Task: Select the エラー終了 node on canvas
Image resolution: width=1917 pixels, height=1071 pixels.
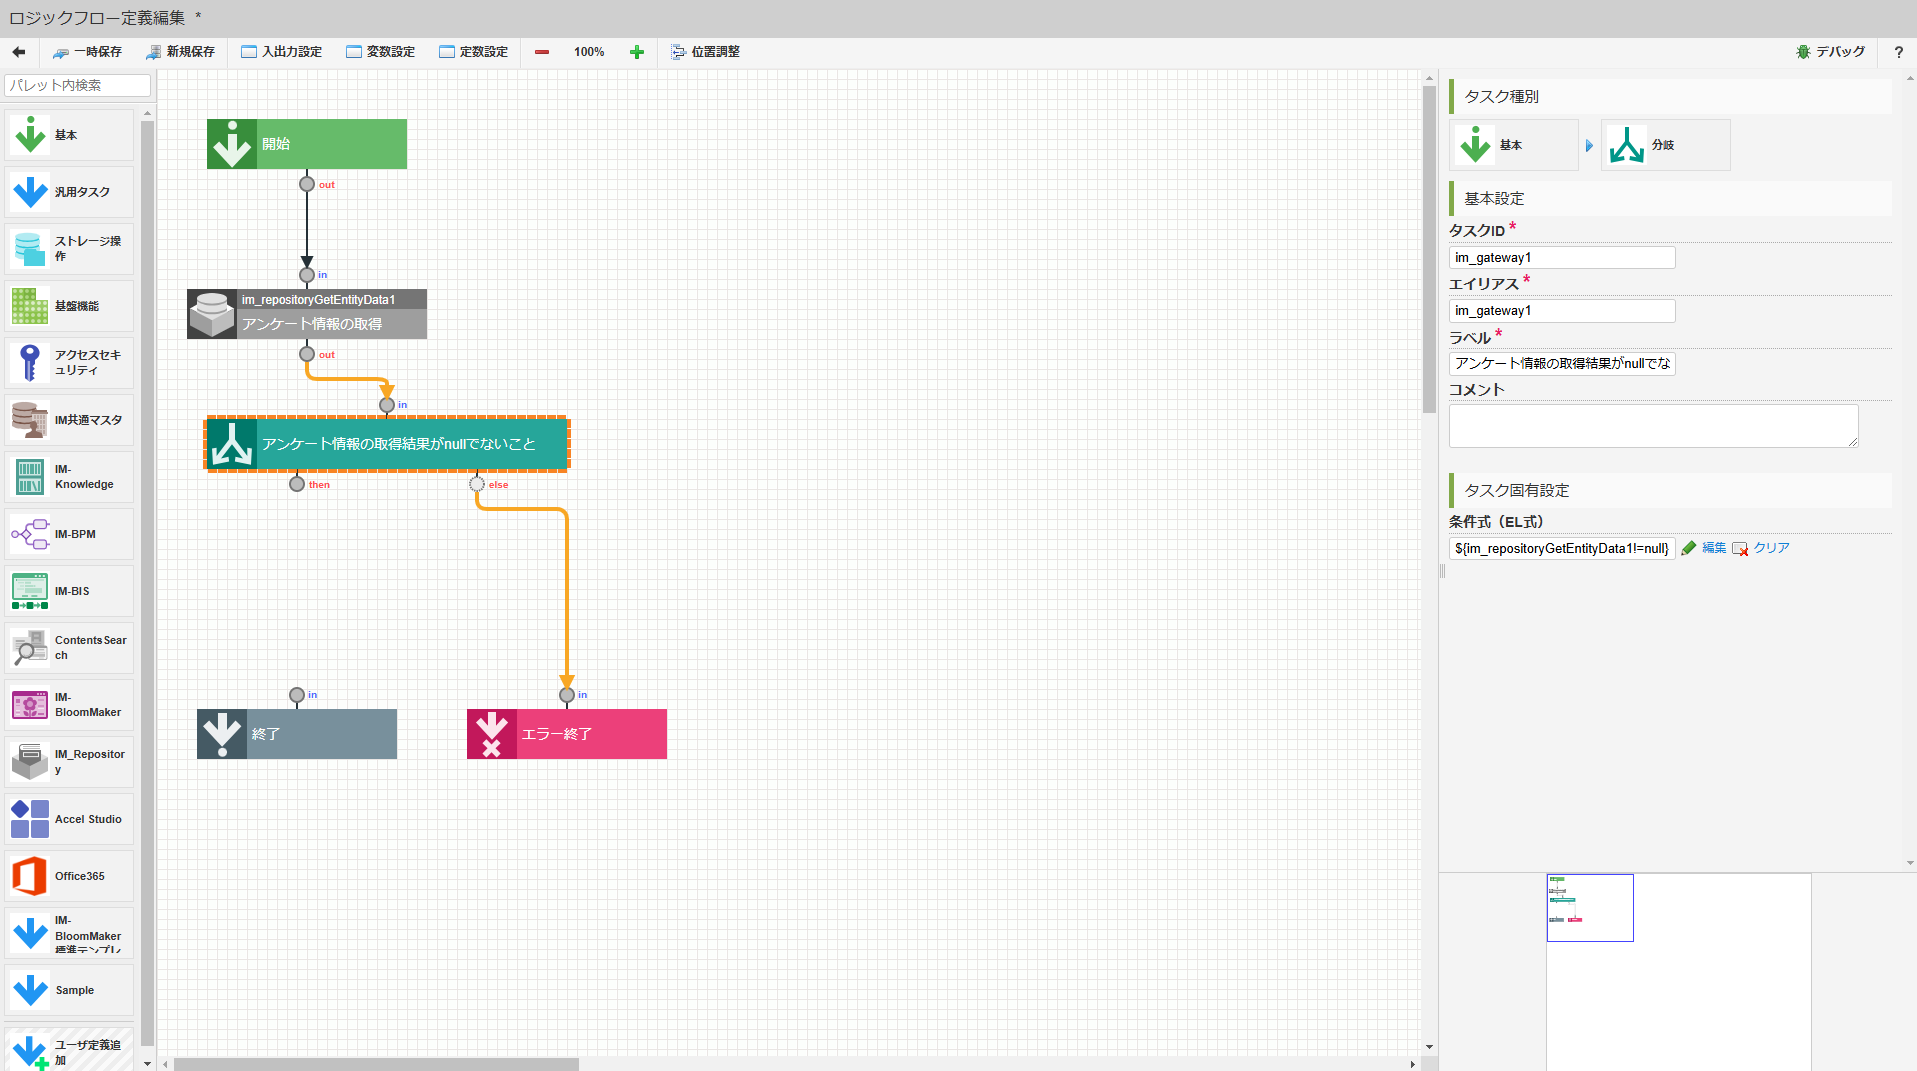Action: click(567, 734)
